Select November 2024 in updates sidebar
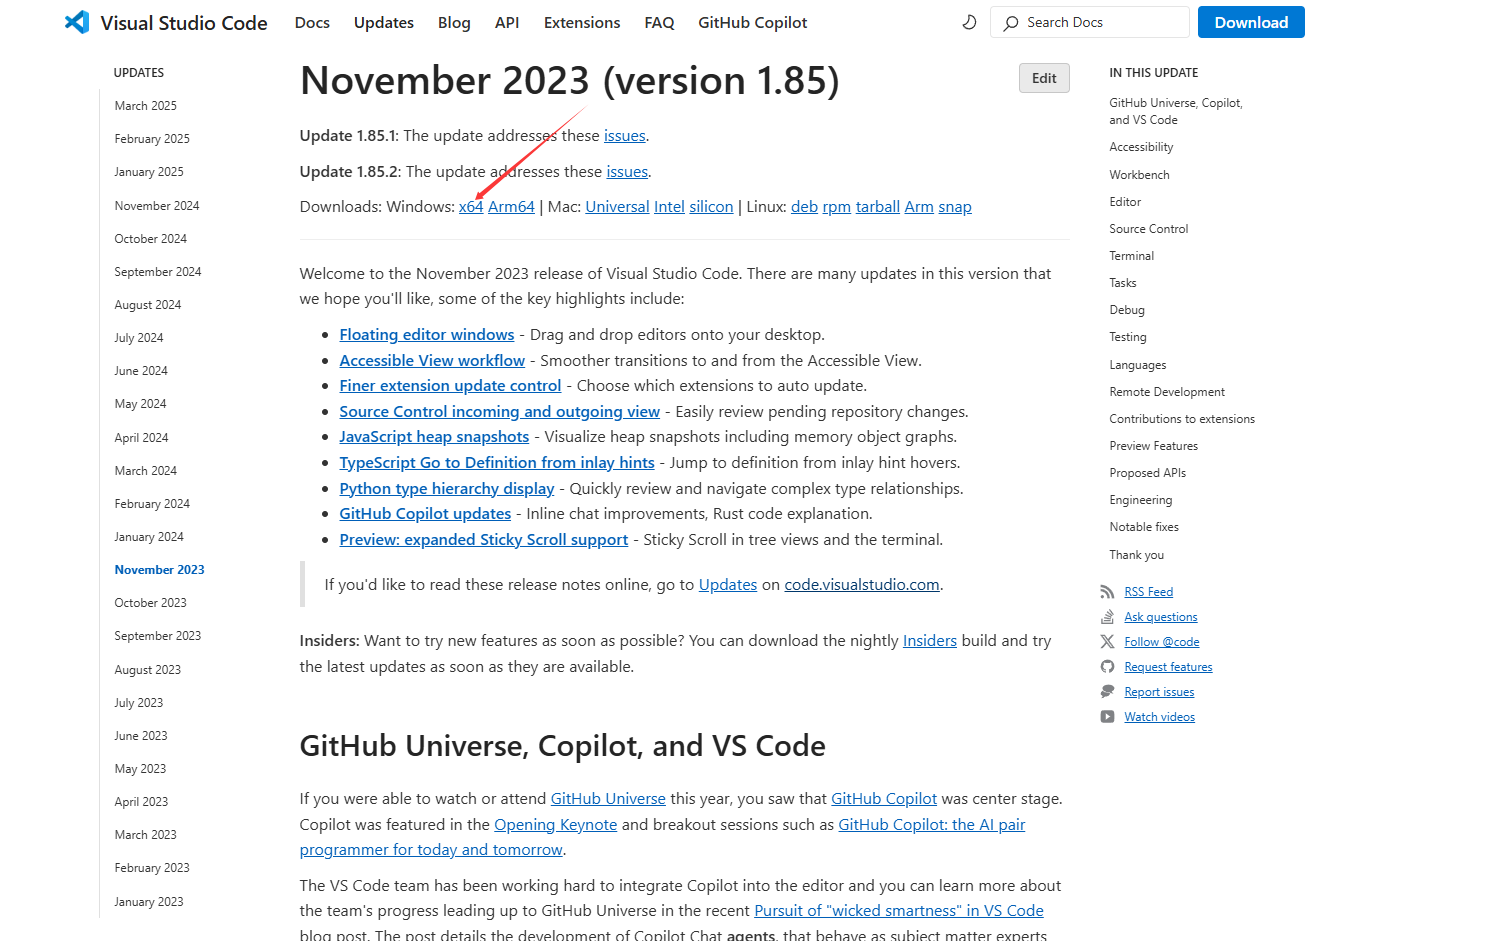The image size is (1489, 941). click(x=157, y=206)
